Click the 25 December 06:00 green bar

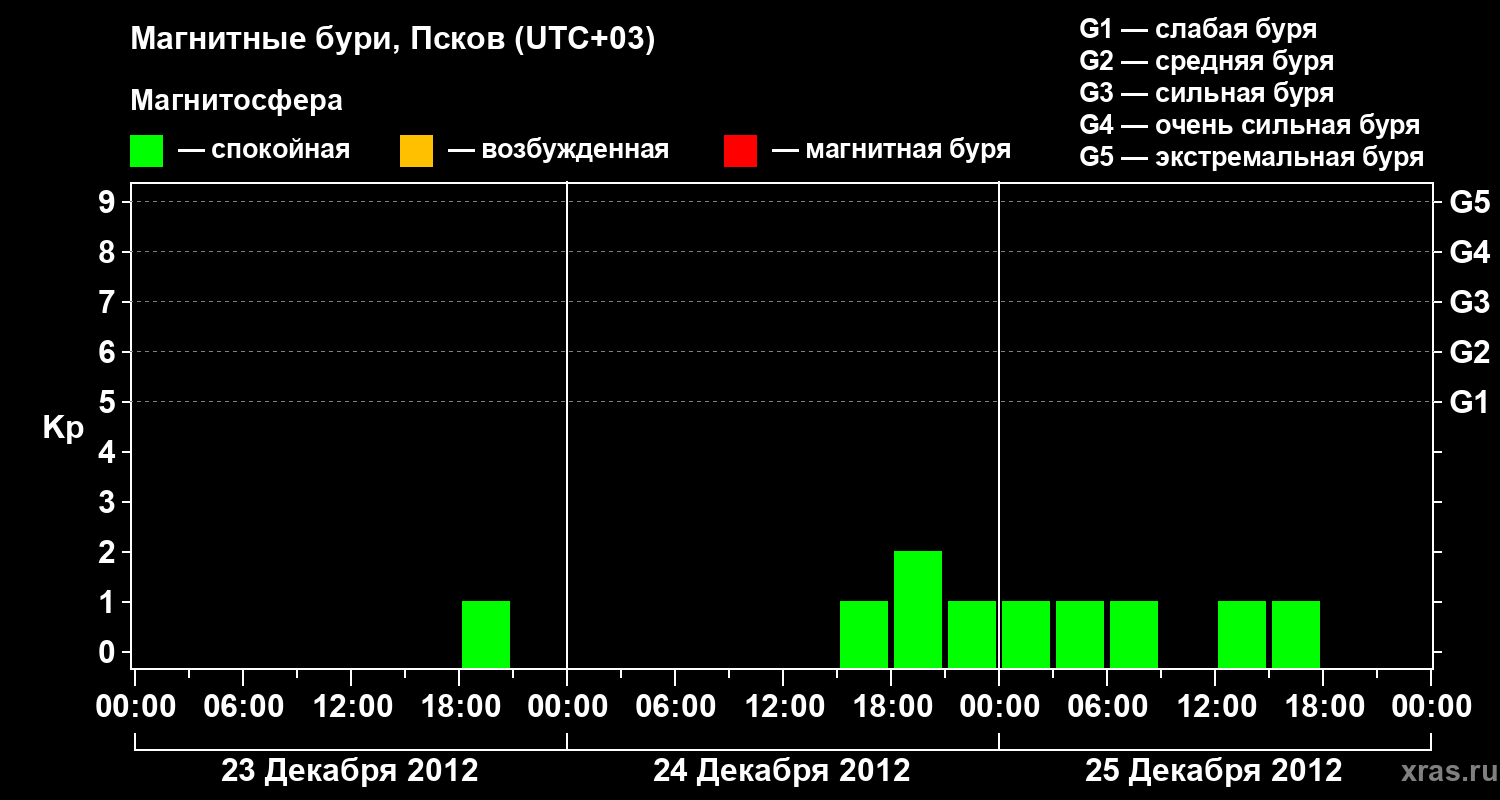pyautogui.click(x=1134, y=634)
